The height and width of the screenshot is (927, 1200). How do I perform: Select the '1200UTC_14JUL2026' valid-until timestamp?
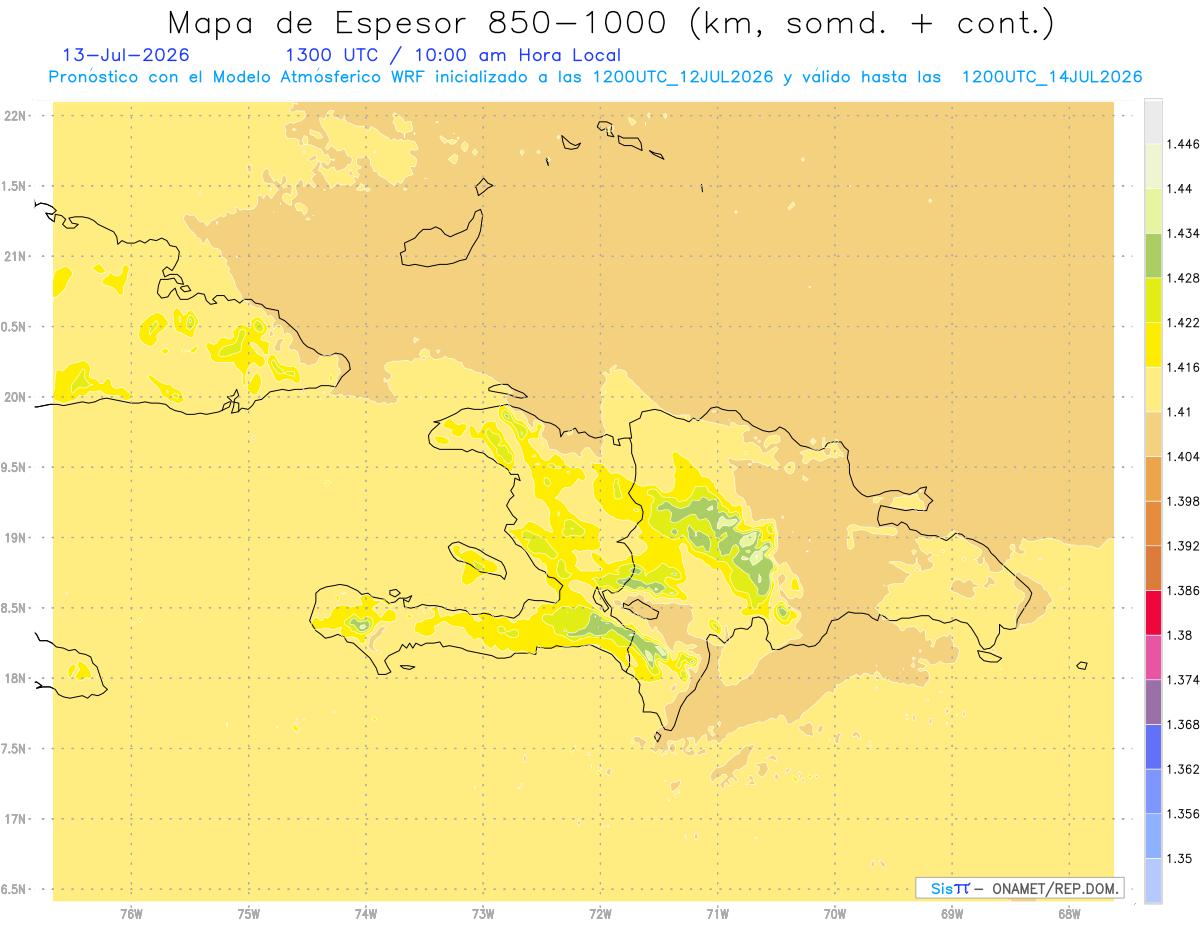[x=1051, y=77]
